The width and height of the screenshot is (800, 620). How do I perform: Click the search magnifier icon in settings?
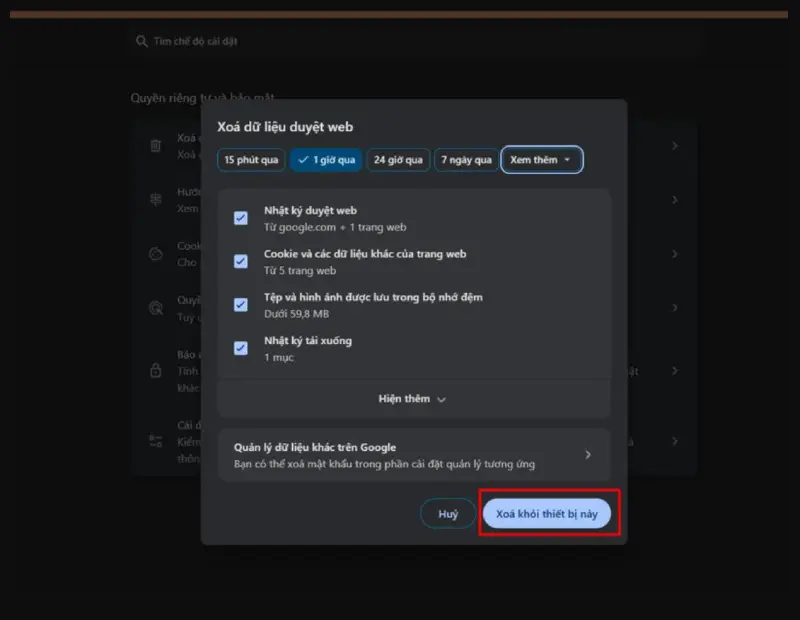pos(141,41)
